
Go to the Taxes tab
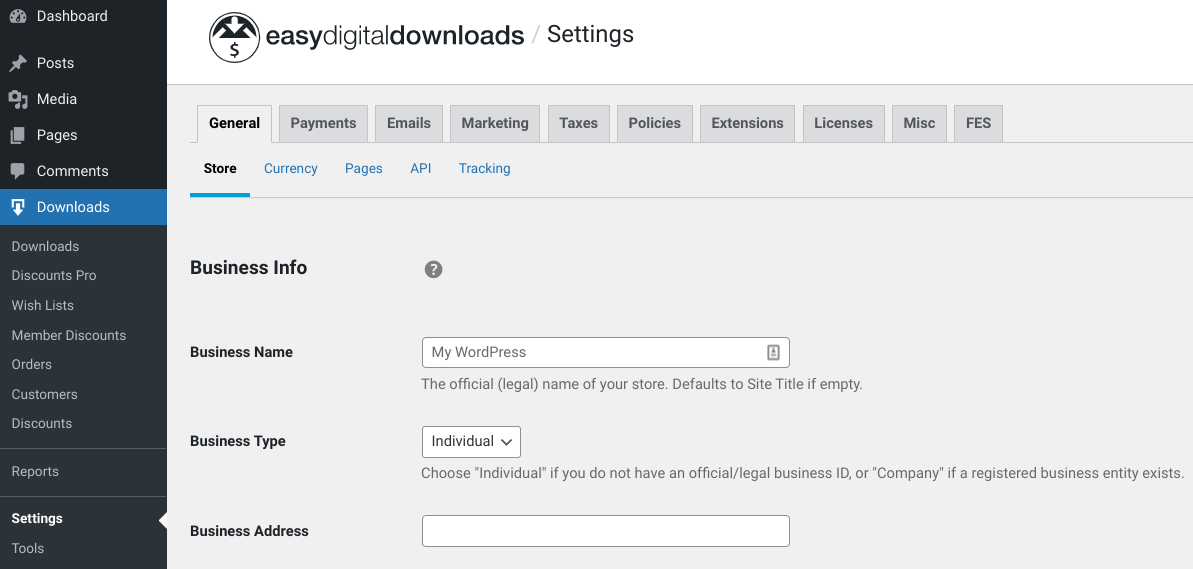coord(578,123)
